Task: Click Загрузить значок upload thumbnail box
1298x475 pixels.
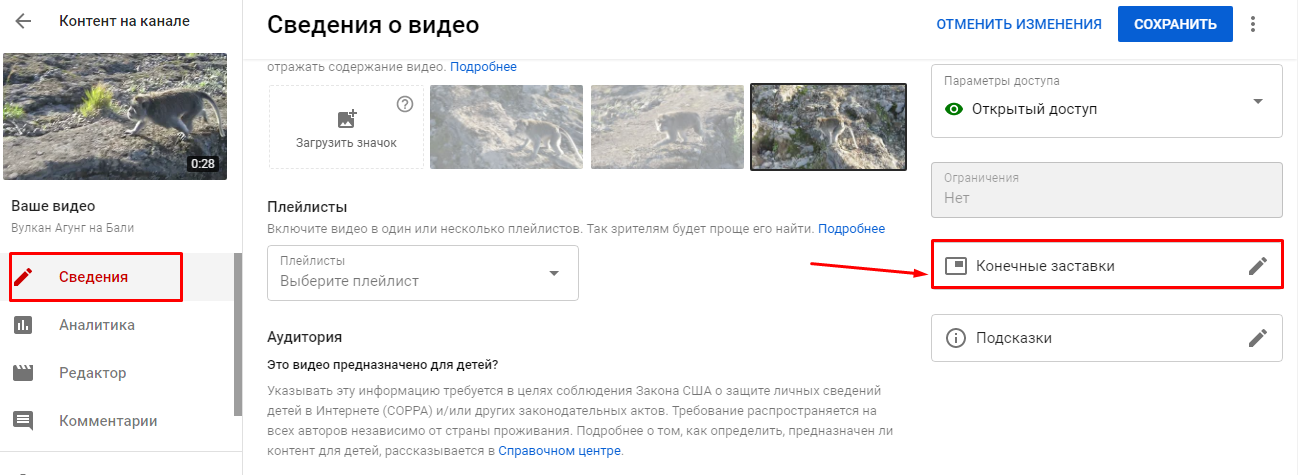Action: 346,127
